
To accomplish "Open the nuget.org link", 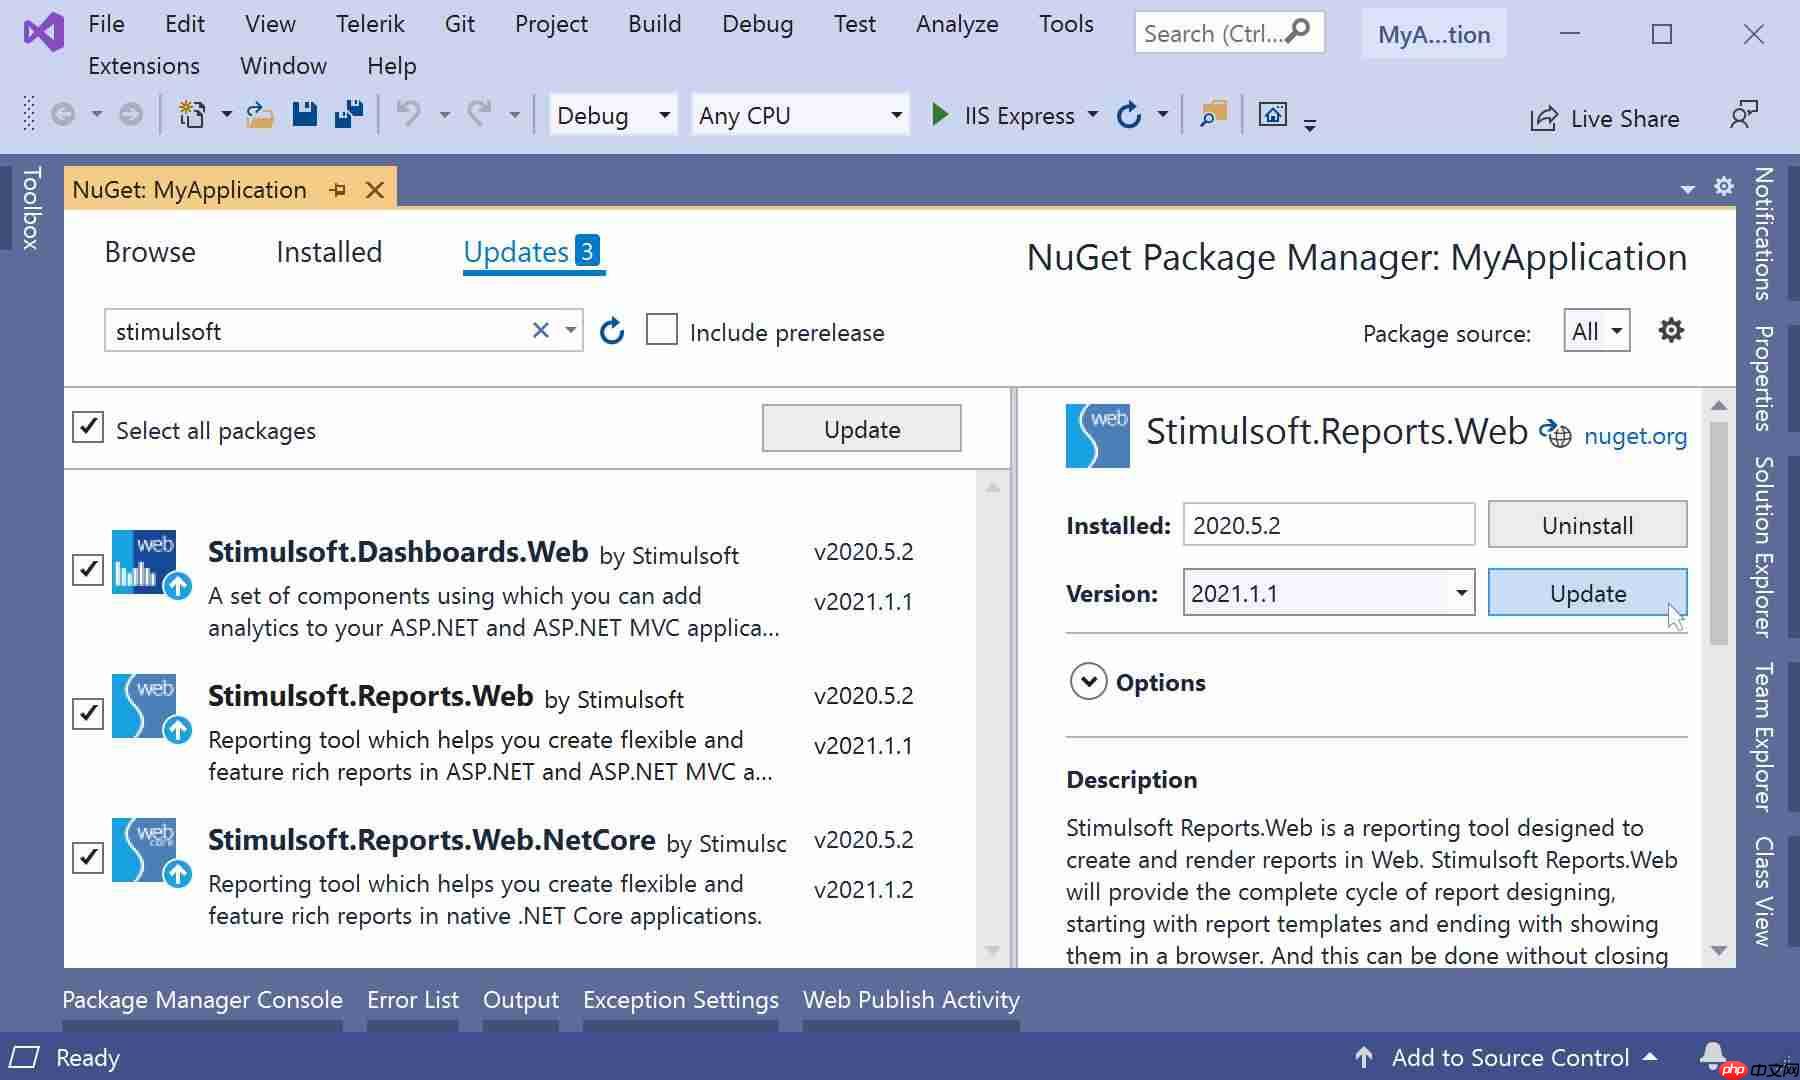I will click(1634, 436).
